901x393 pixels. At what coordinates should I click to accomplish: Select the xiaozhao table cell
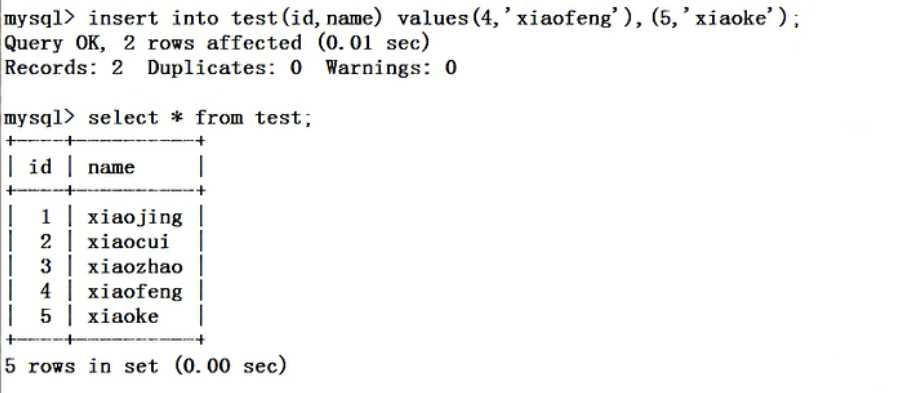[135, 267]
